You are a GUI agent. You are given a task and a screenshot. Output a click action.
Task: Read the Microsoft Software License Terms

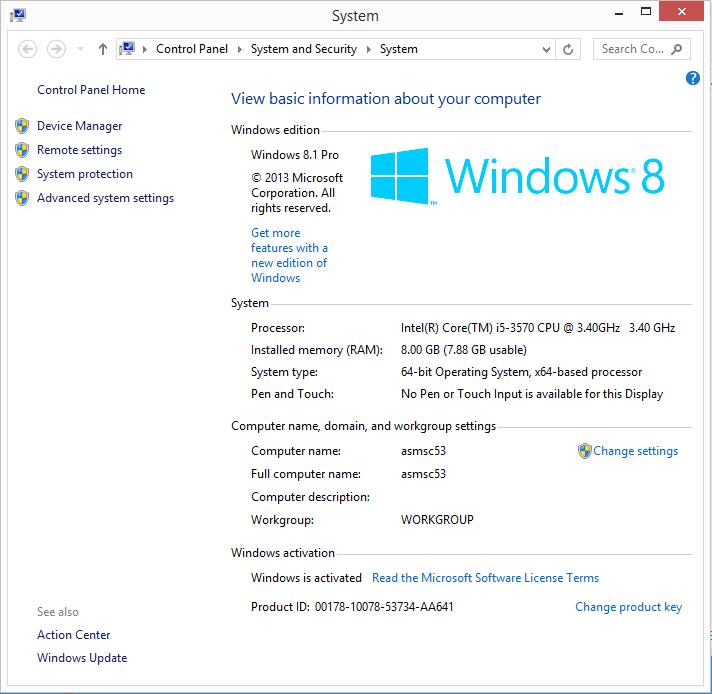tap(485, 577)
